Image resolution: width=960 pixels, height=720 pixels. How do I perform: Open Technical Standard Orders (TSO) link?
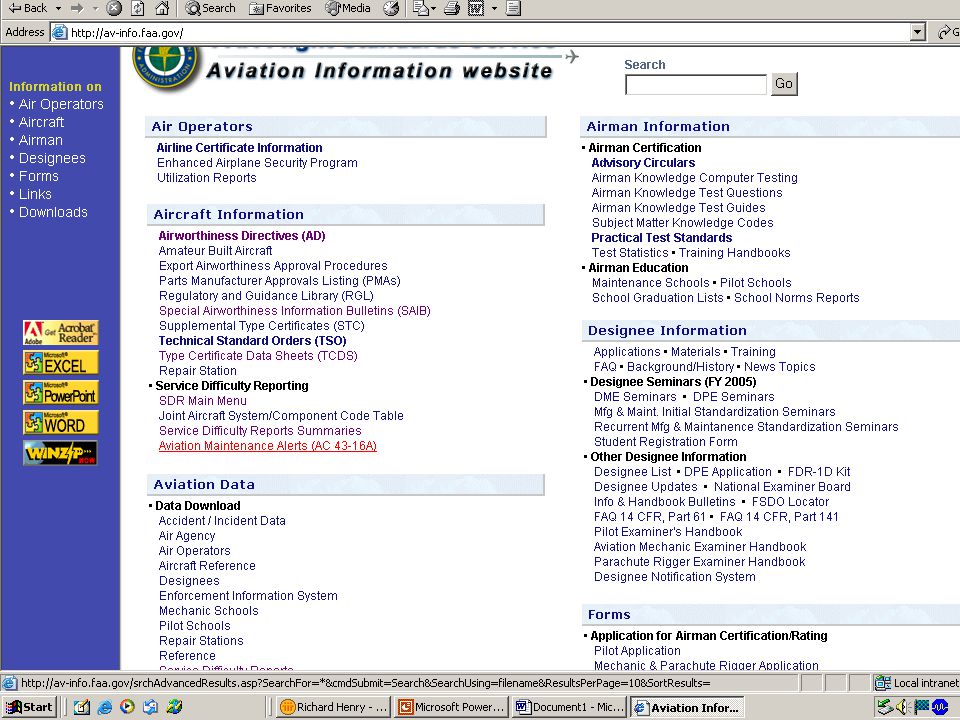tap(252, 341)
